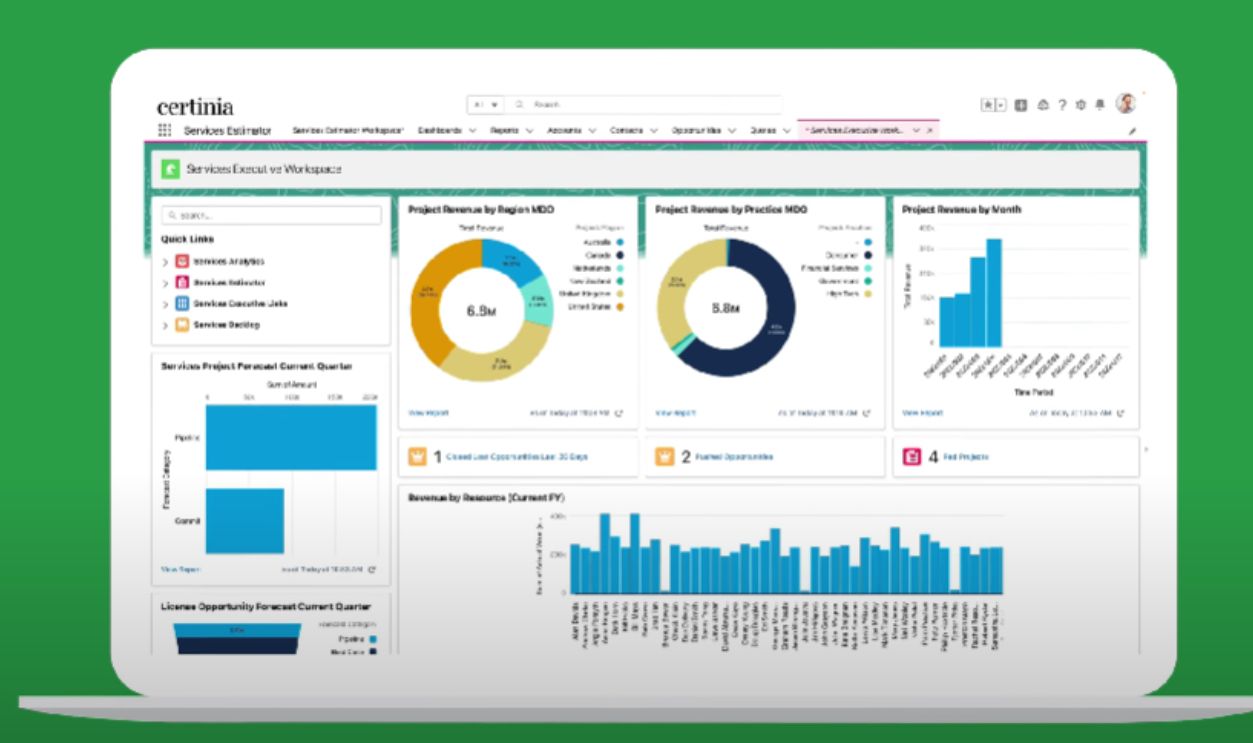Click the edit pencil icon in nav bar
This screenshot has width=1253, height=743.
point(1133,131)
